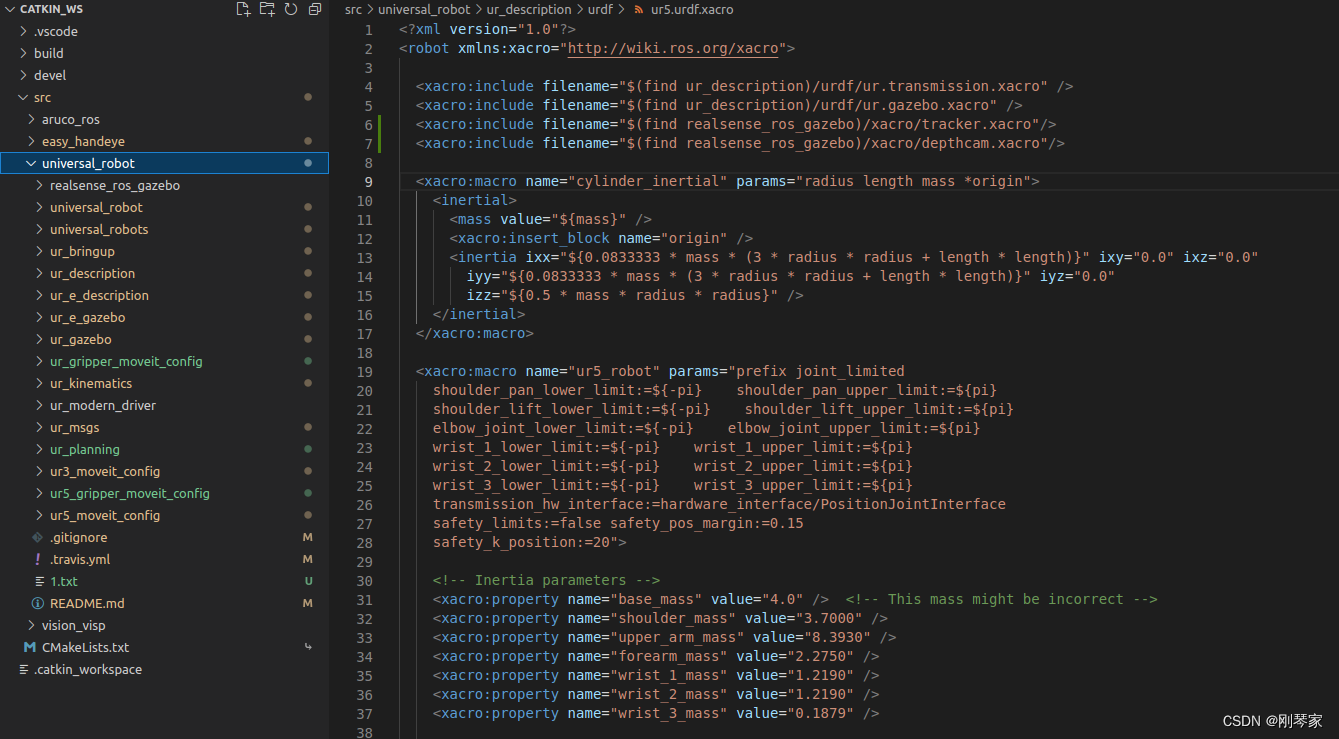Viewport: 1339px width, 739px height.
Task: Open the ur_e_gazebo folder
Action: [x=87, y=317]
